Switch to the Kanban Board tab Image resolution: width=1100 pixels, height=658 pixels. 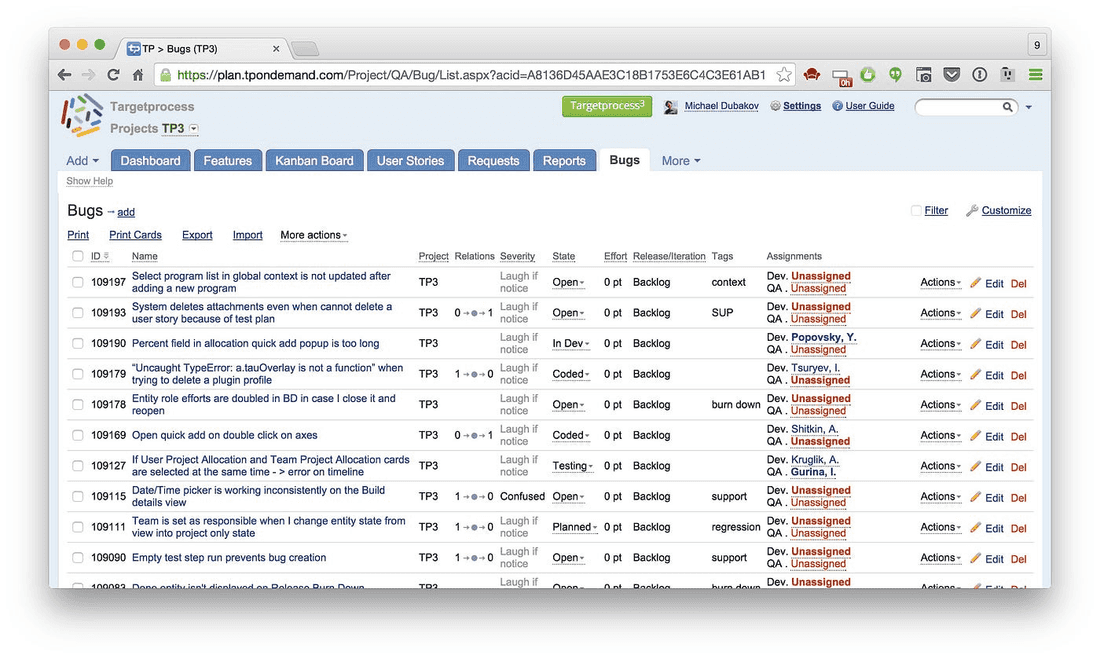point(314,161)
